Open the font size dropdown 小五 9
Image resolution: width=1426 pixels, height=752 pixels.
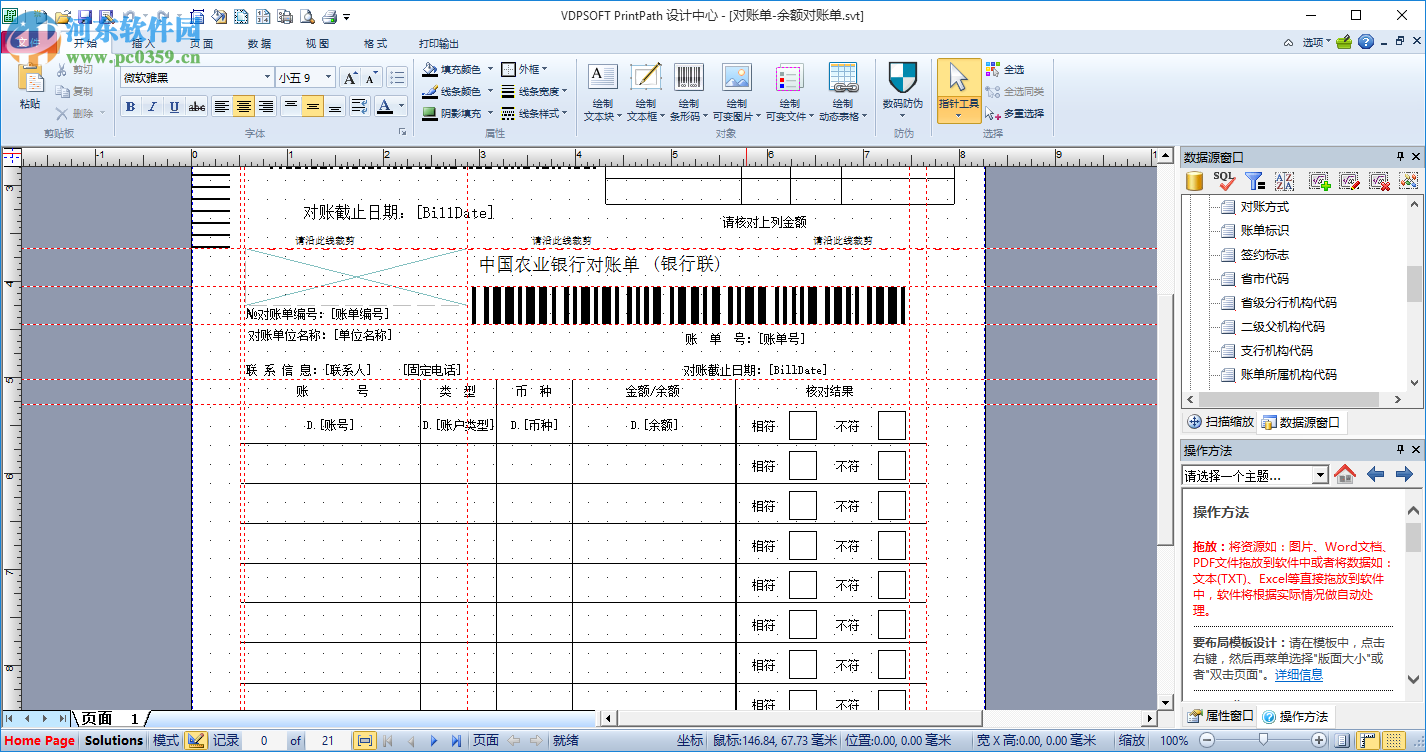[x=329, y=78]
